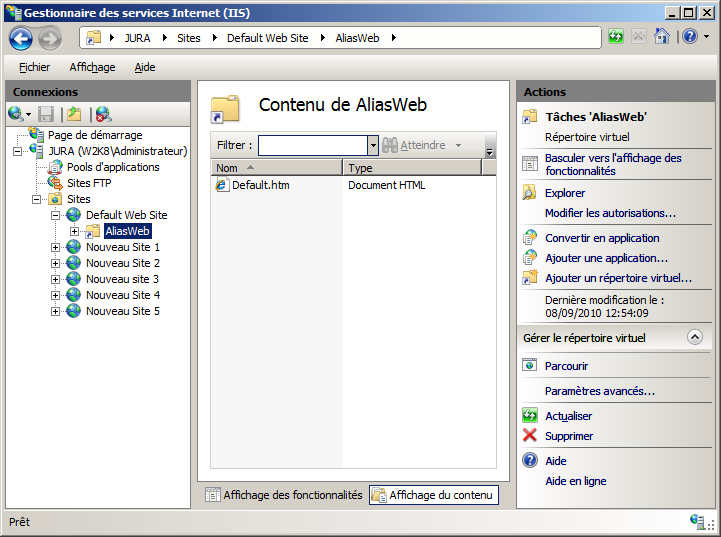Open the Fichier menu
The width and height of the screenshot is (721, 537).
click(x=34, y=67)
